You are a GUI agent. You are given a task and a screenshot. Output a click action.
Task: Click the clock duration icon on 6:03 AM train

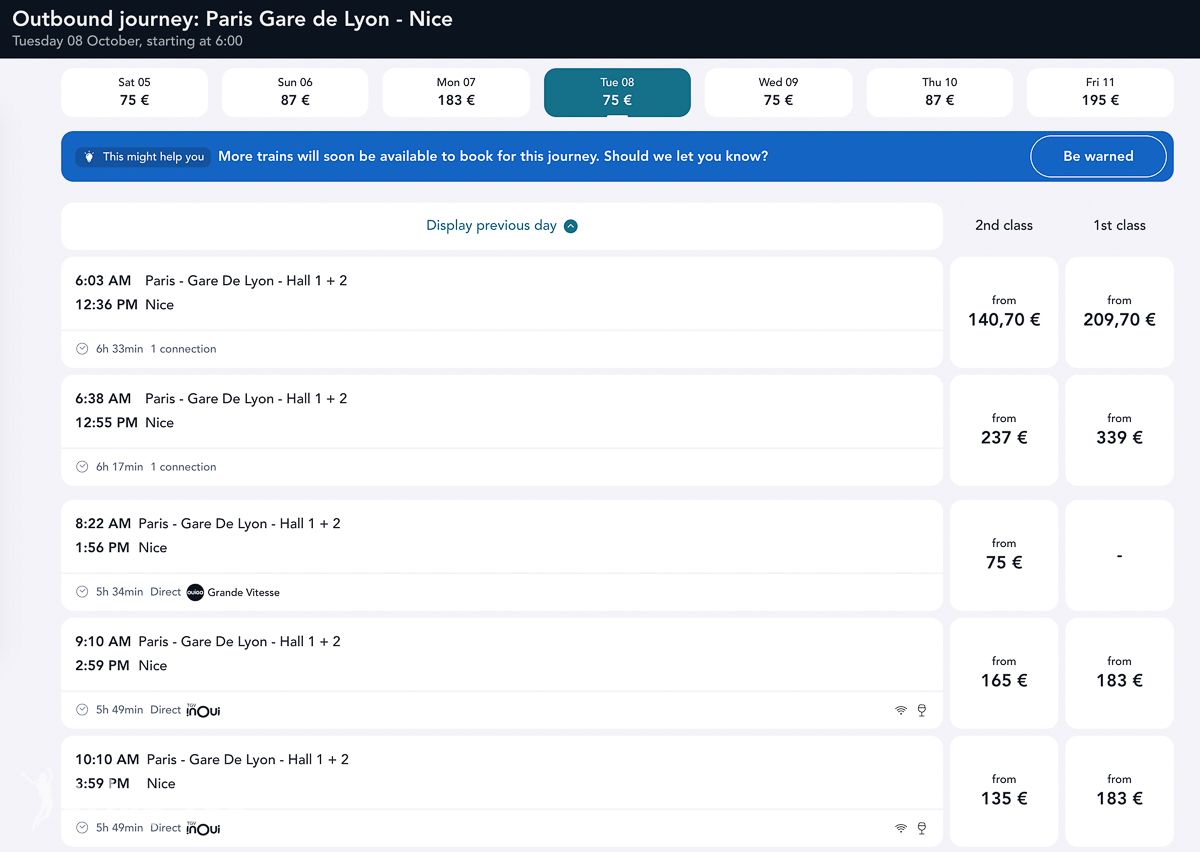coord(82,349)
